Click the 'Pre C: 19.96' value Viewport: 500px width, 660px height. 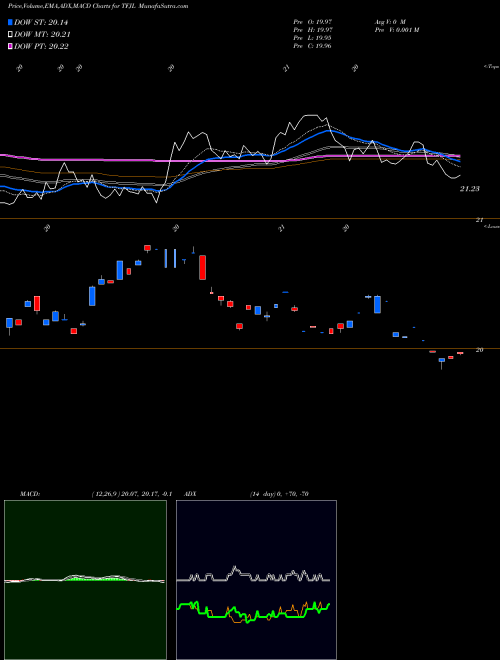coord(312,46)
